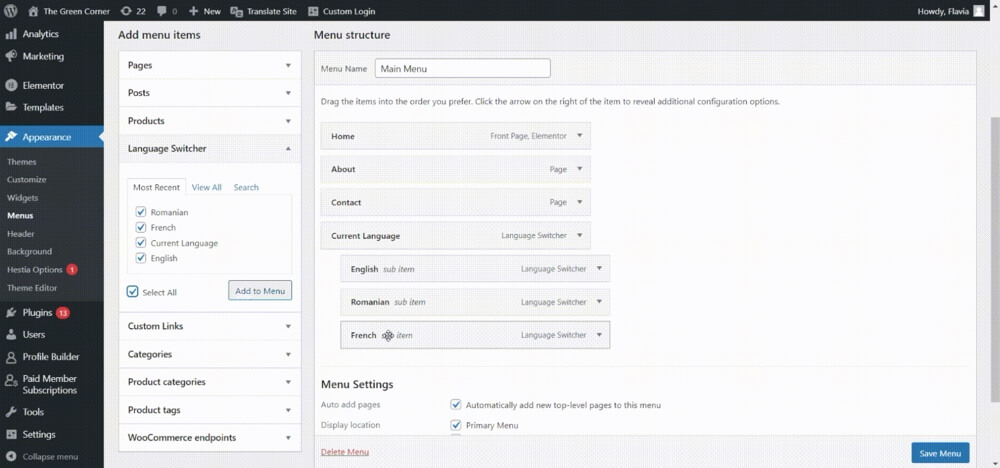
Task: Expand the Contact menu item options
Action: pyautogui.click(x=580, y=202)
